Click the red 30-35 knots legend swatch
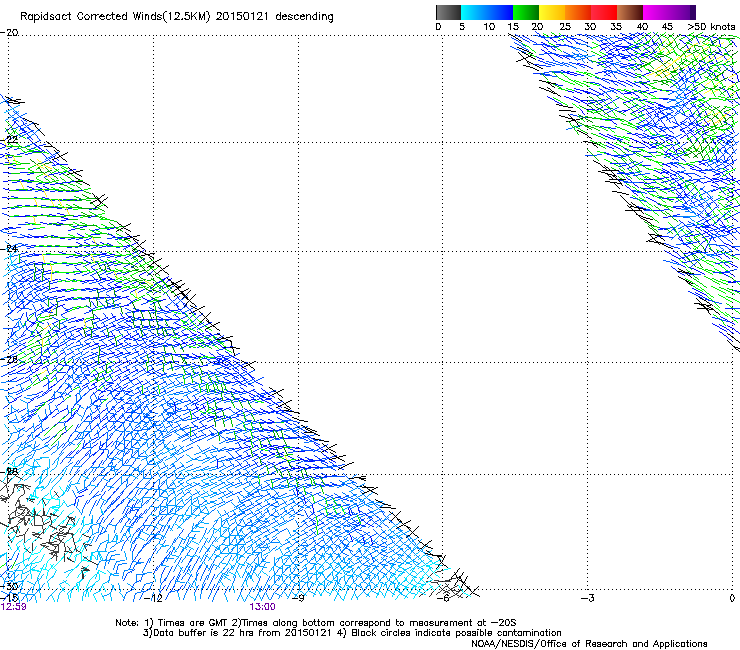Viewport: 740px width, 650px height. (x=604, y=12)
